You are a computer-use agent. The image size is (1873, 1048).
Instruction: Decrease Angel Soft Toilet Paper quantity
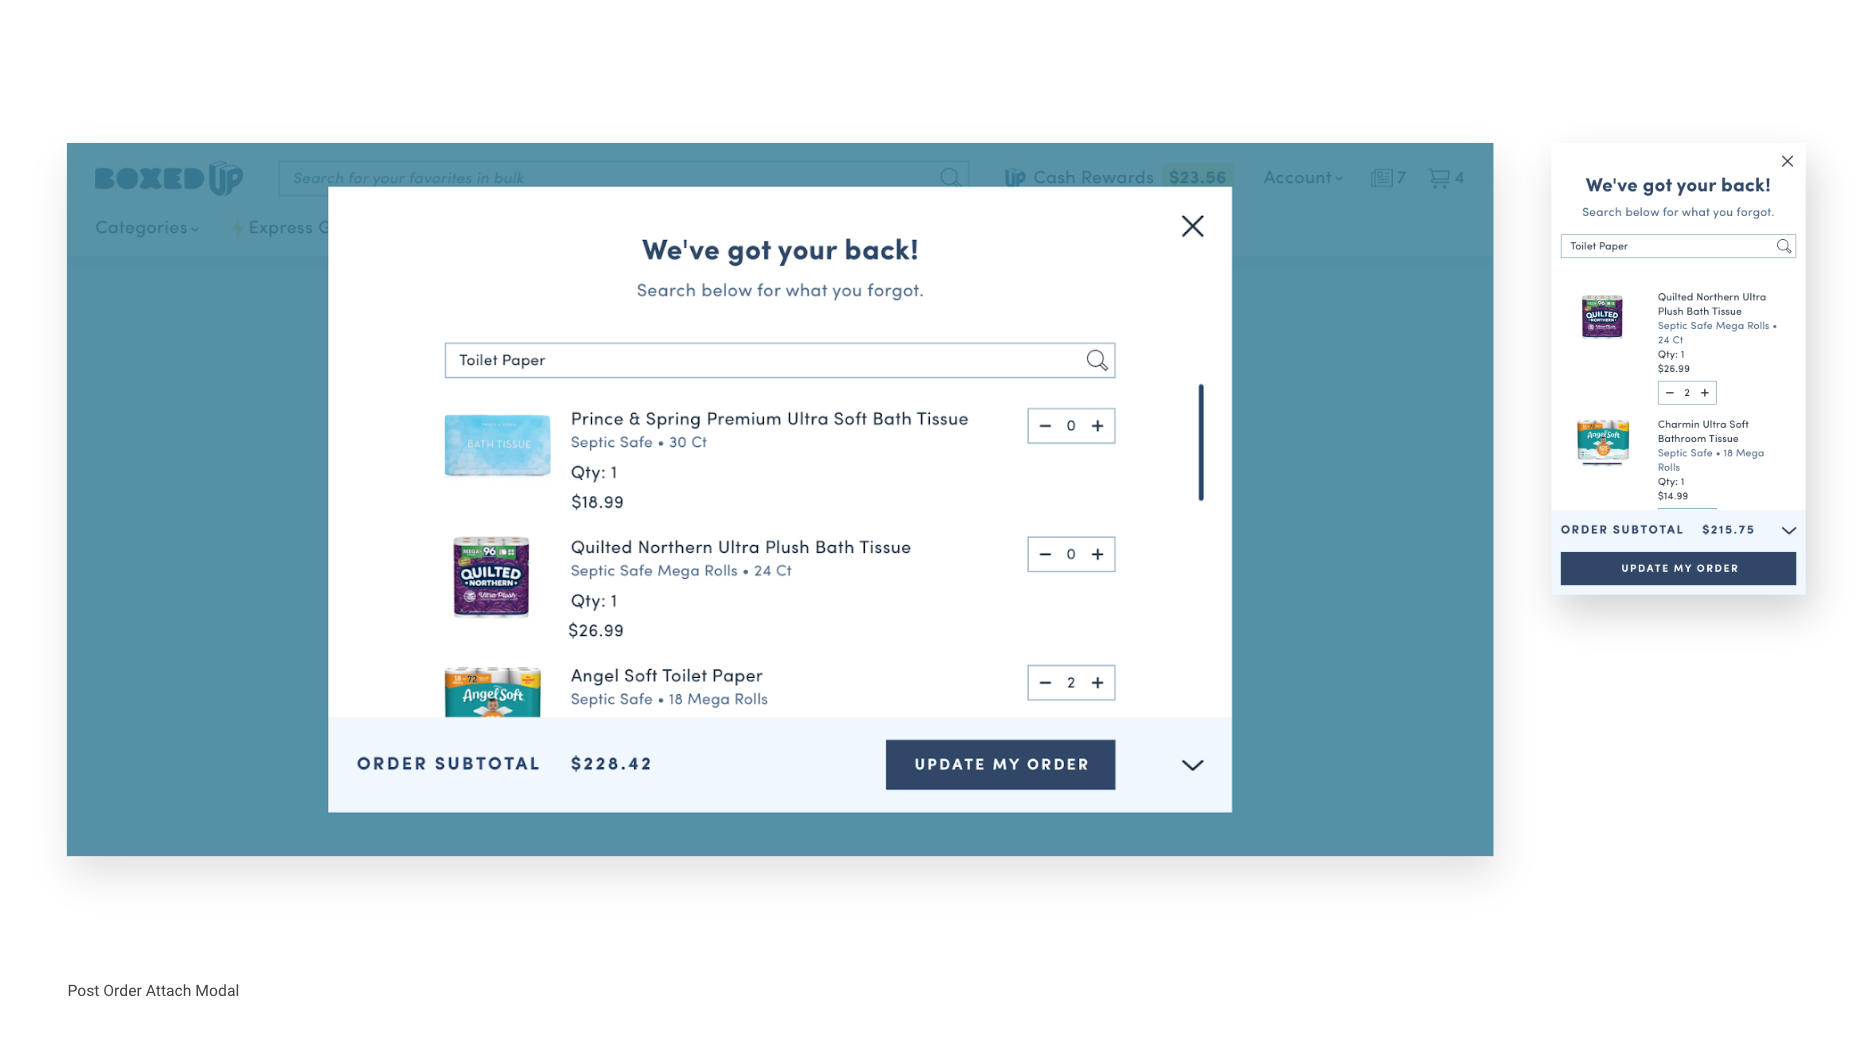(1045, 683)
